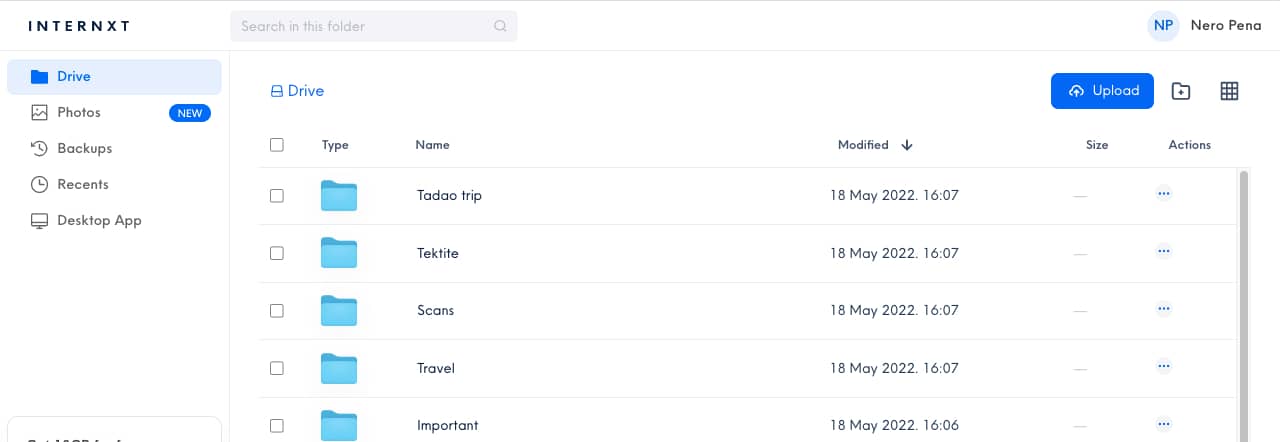Switch to grid view layout
Screen dimensions: 1280x442
[1230, 91]
